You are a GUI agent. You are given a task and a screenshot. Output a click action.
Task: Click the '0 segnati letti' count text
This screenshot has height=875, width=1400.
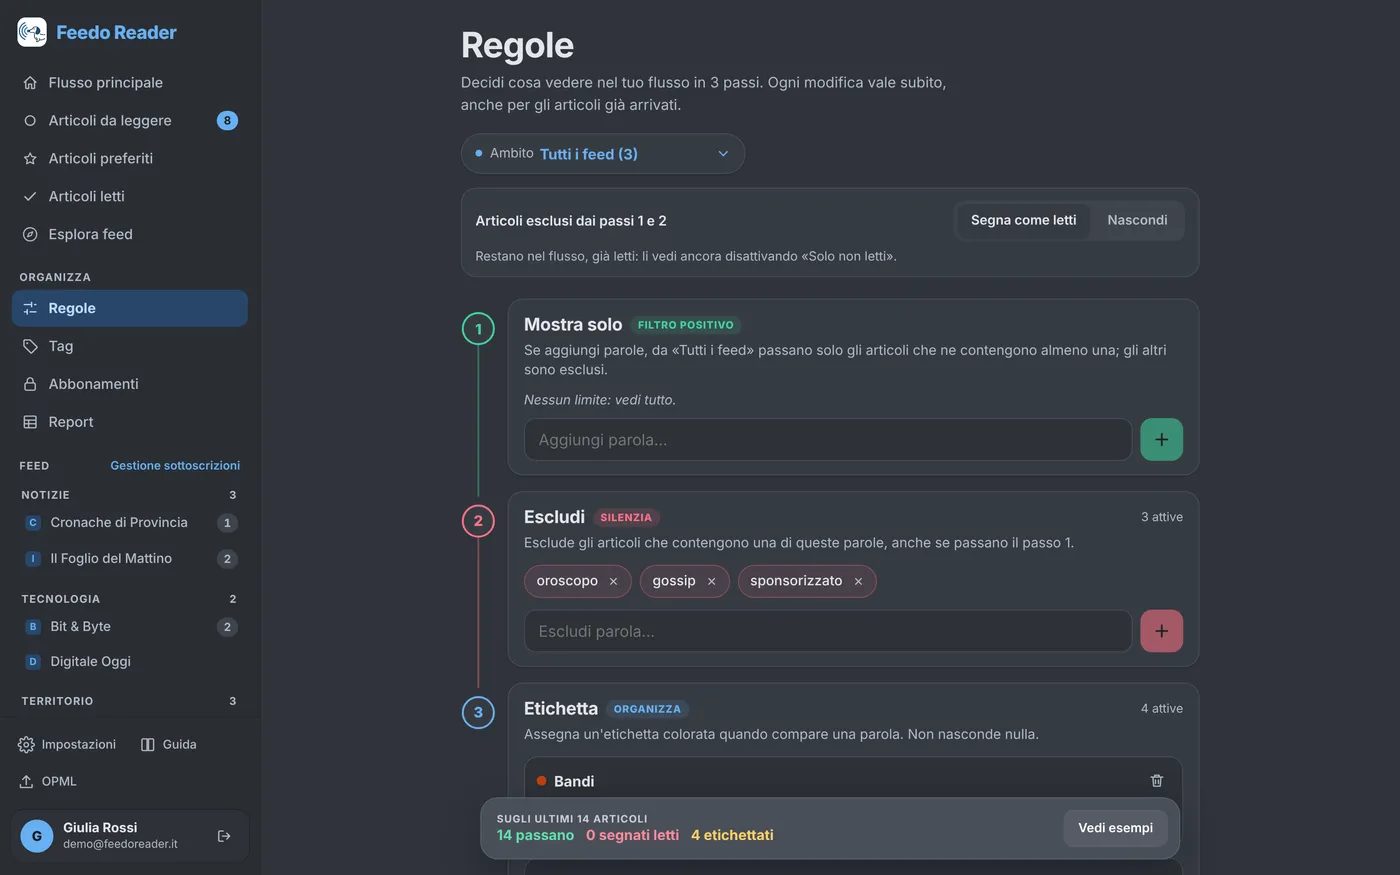pyautogui.click(x=632, y=835)
